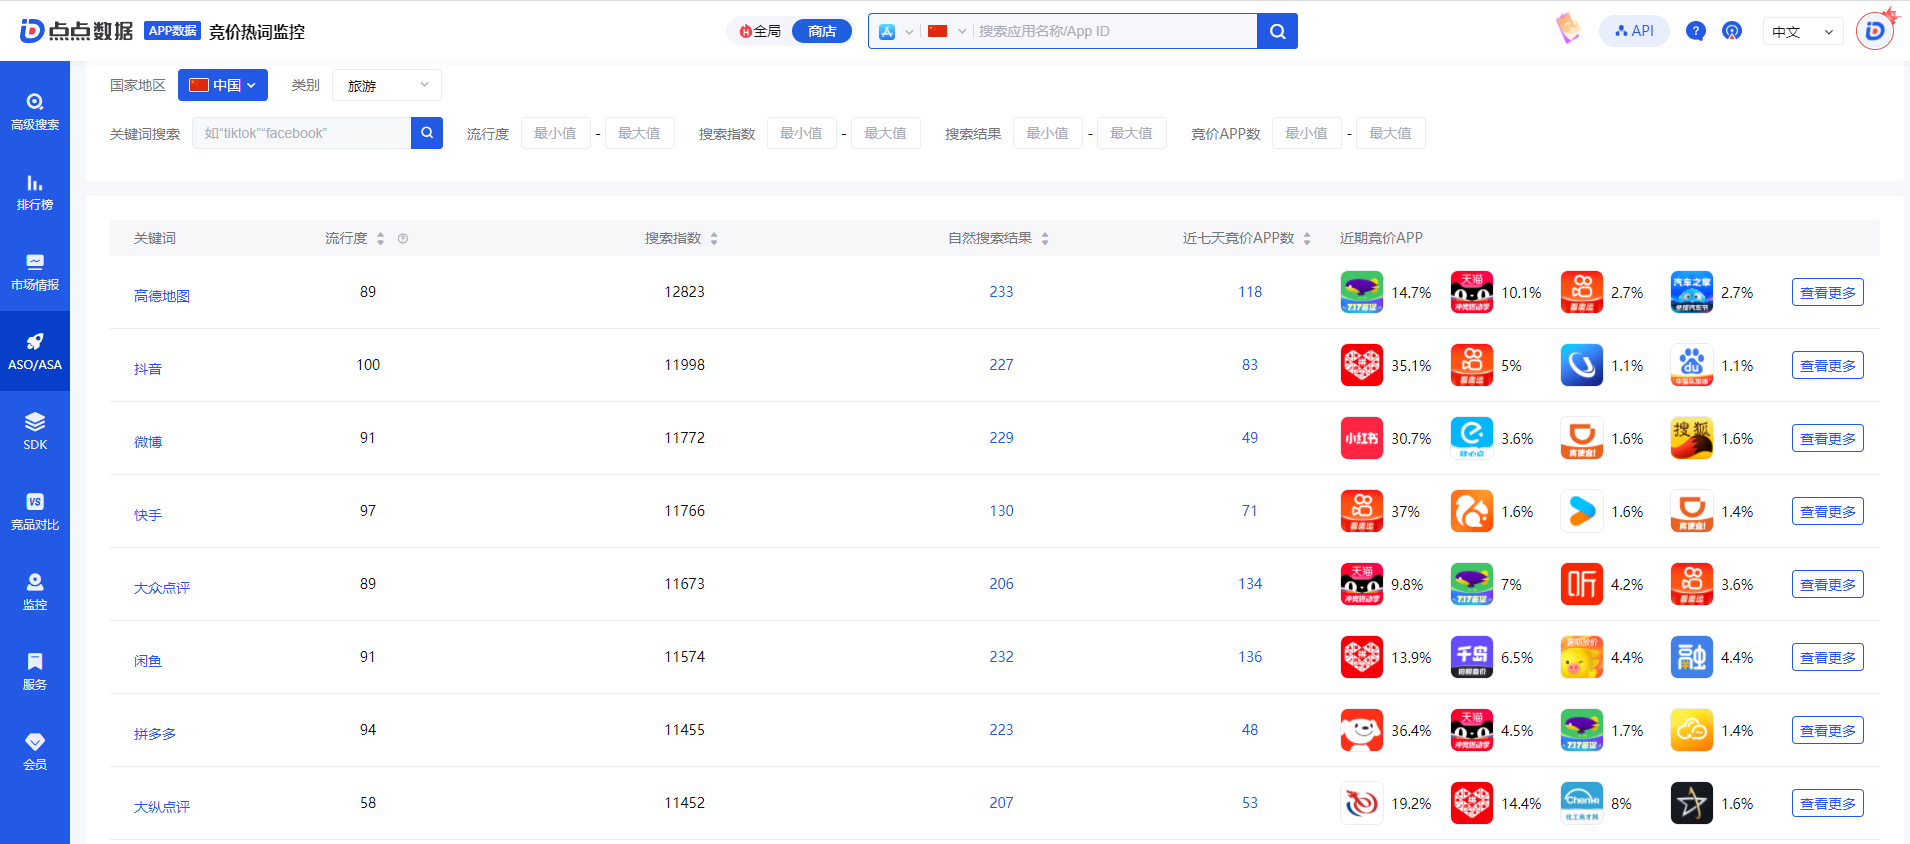The height and width of the screenshot is (844, 1910).
Task: Switch to 全局 mode toggle
Action: click(x=761, y=31)
